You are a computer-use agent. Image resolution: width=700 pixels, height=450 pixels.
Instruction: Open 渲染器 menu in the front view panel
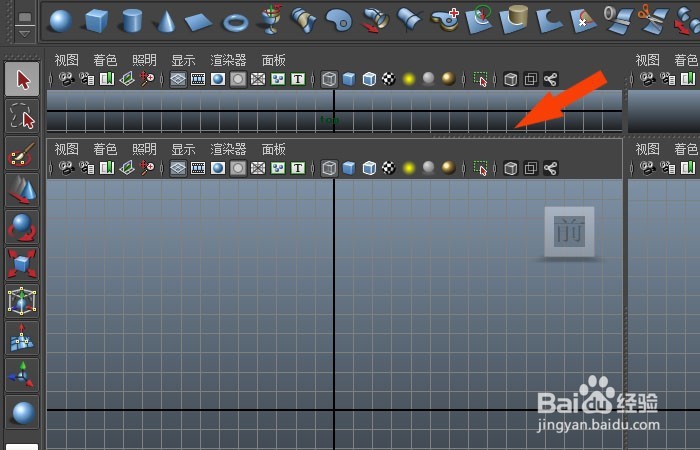(228, 149)
